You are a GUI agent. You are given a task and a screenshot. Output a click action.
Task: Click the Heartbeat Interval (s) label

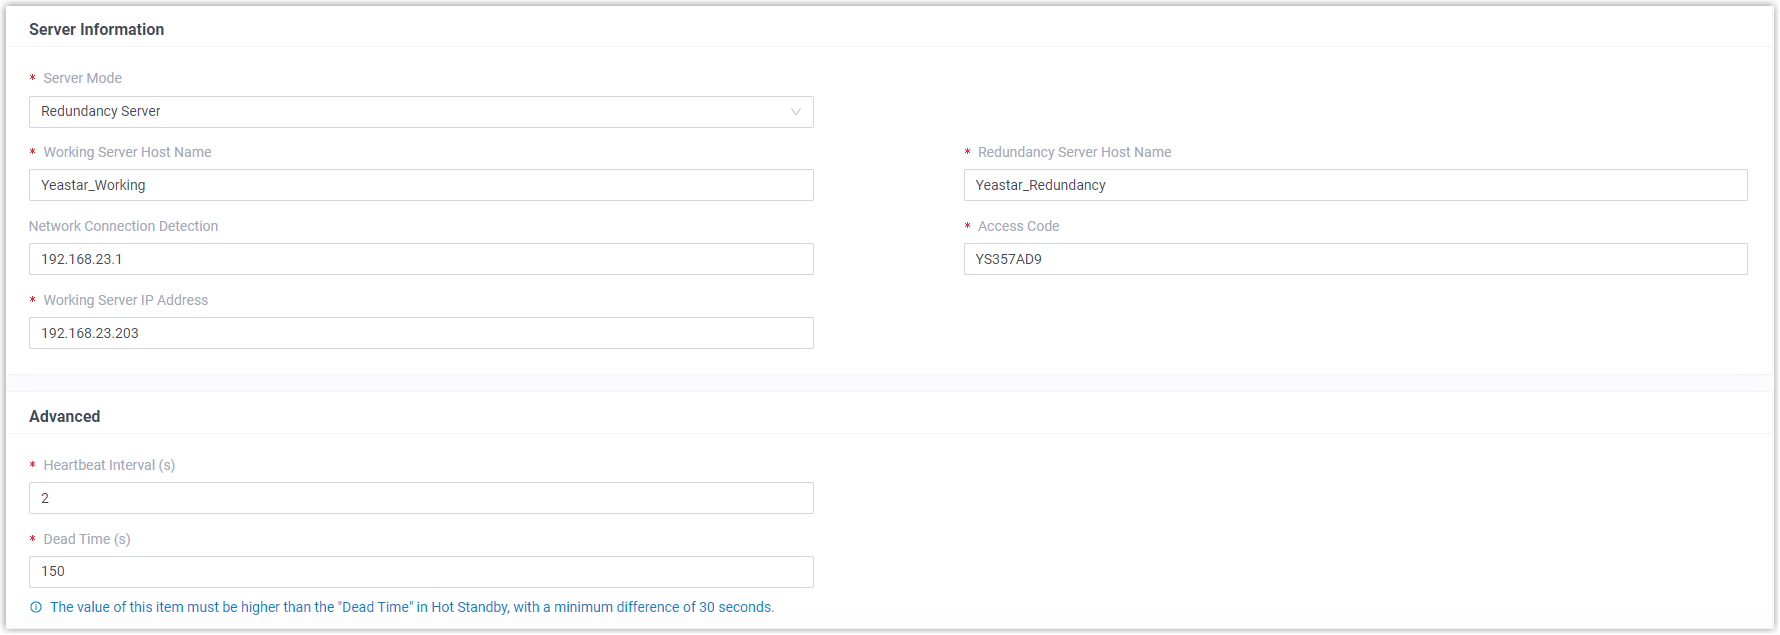109,465
